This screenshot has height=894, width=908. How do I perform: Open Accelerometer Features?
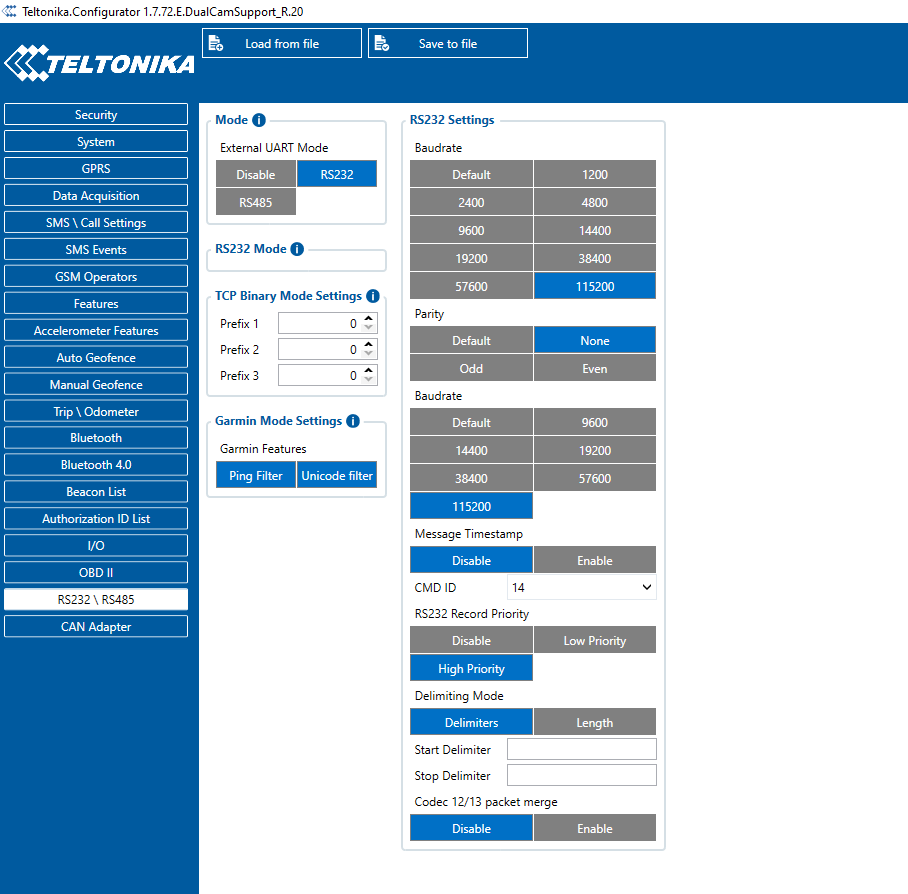pyautogui.click(x=96, y=330)
